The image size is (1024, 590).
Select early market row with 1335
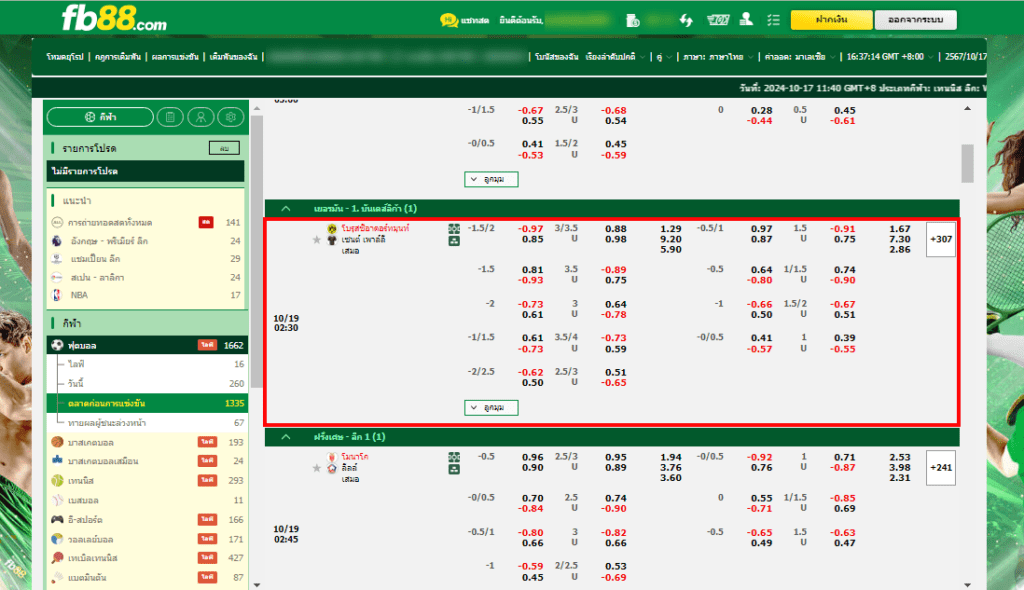[148, 403]
